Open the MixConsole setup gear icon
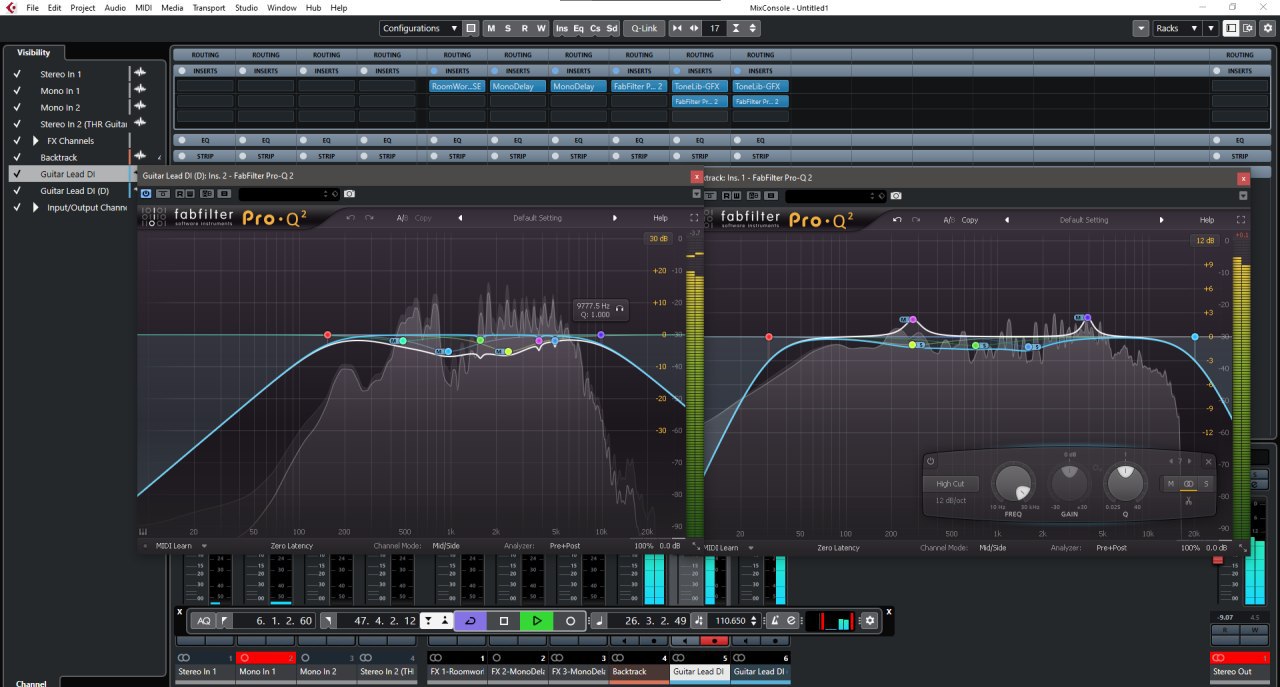 1268,28
